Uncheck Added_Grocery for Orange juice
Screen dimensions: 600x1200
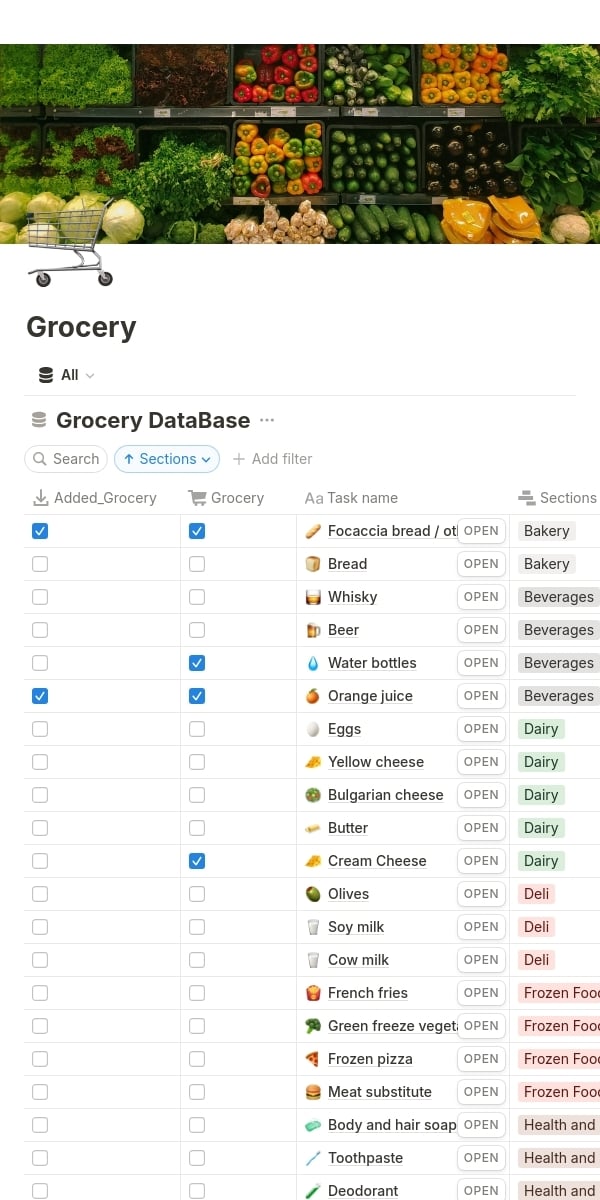point(40,696)
